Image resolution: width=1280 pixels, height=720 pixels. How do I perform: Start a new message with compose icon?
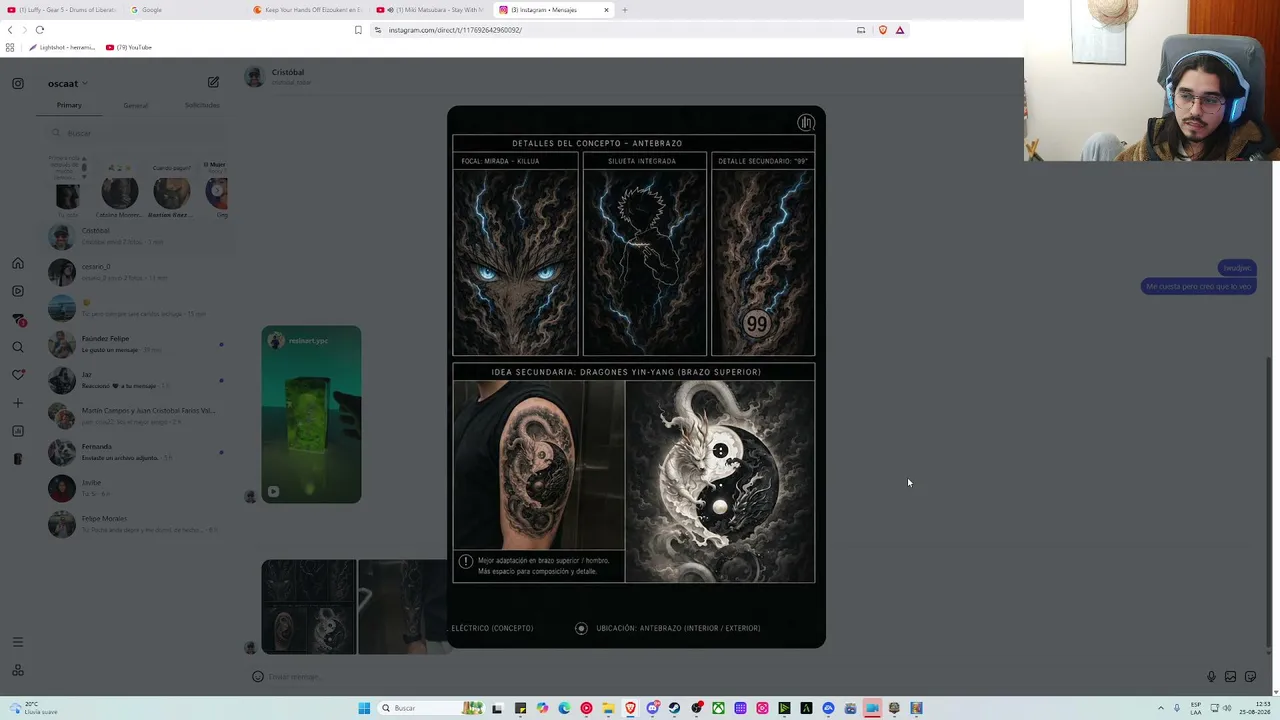pyautogui.click(x=213, y=83)
